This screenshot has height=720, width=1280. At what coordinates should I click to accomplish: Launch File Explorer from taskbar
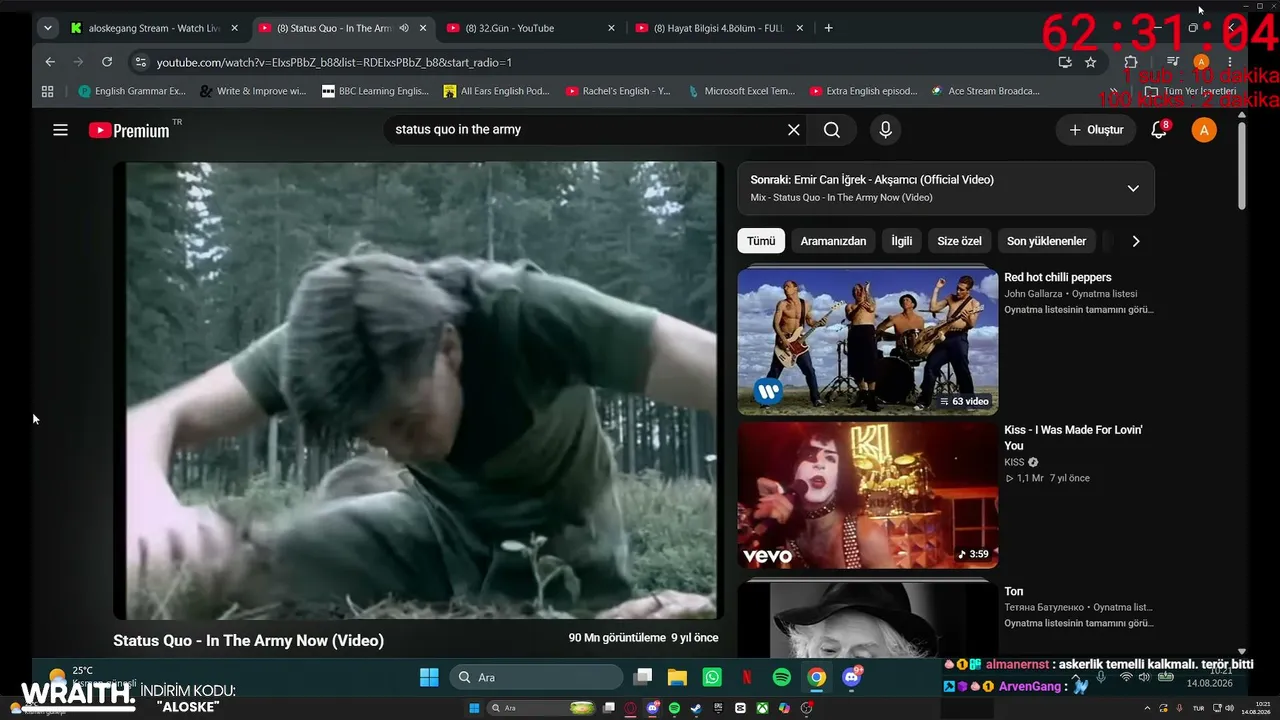(677, 677)
